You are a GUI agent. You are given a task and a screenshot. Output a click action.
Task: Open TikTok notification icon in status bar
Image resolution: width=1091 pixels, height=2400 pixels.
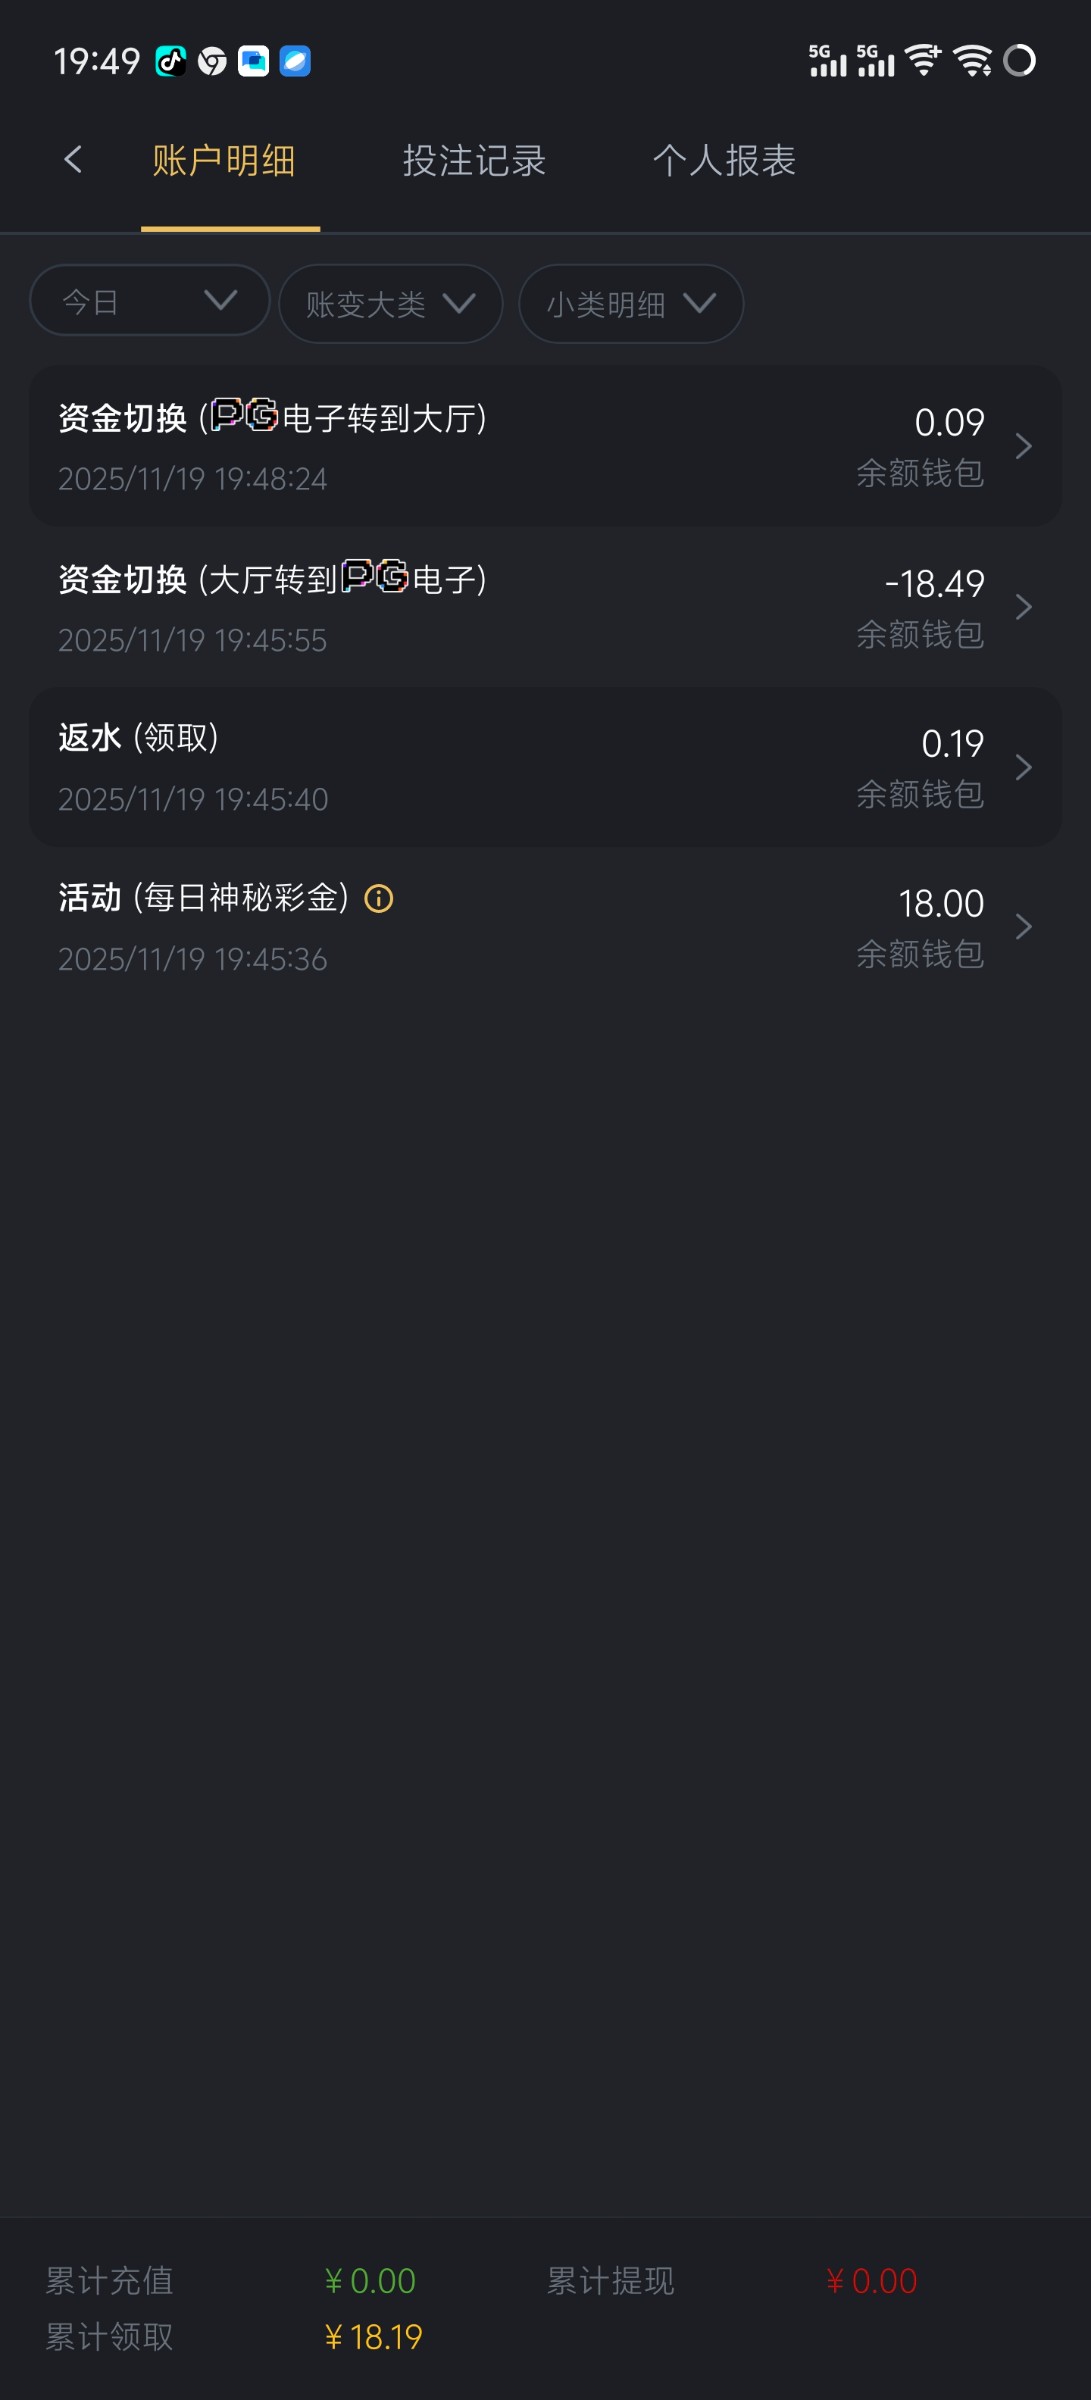click(170, 62)
